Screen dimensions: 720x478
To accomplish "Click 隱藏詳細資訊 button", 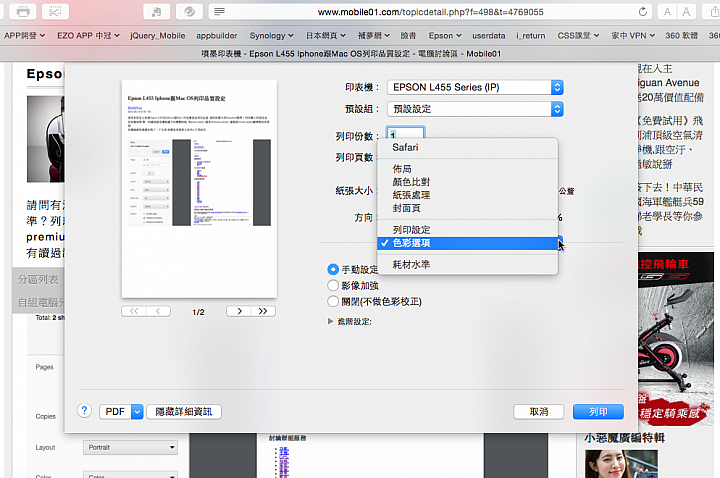I will (x=184, y=411).
